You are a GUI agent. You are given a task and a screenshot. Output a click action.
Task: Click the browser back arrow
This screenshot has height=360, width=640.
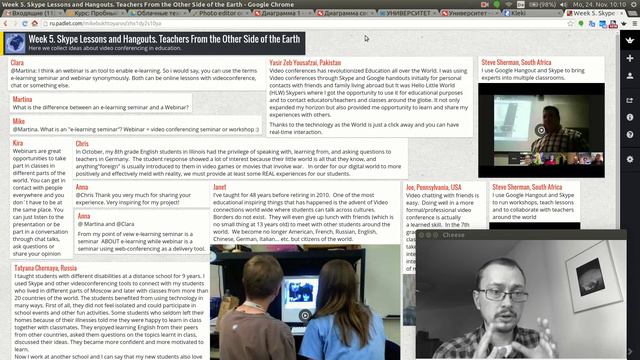[6, 24]
